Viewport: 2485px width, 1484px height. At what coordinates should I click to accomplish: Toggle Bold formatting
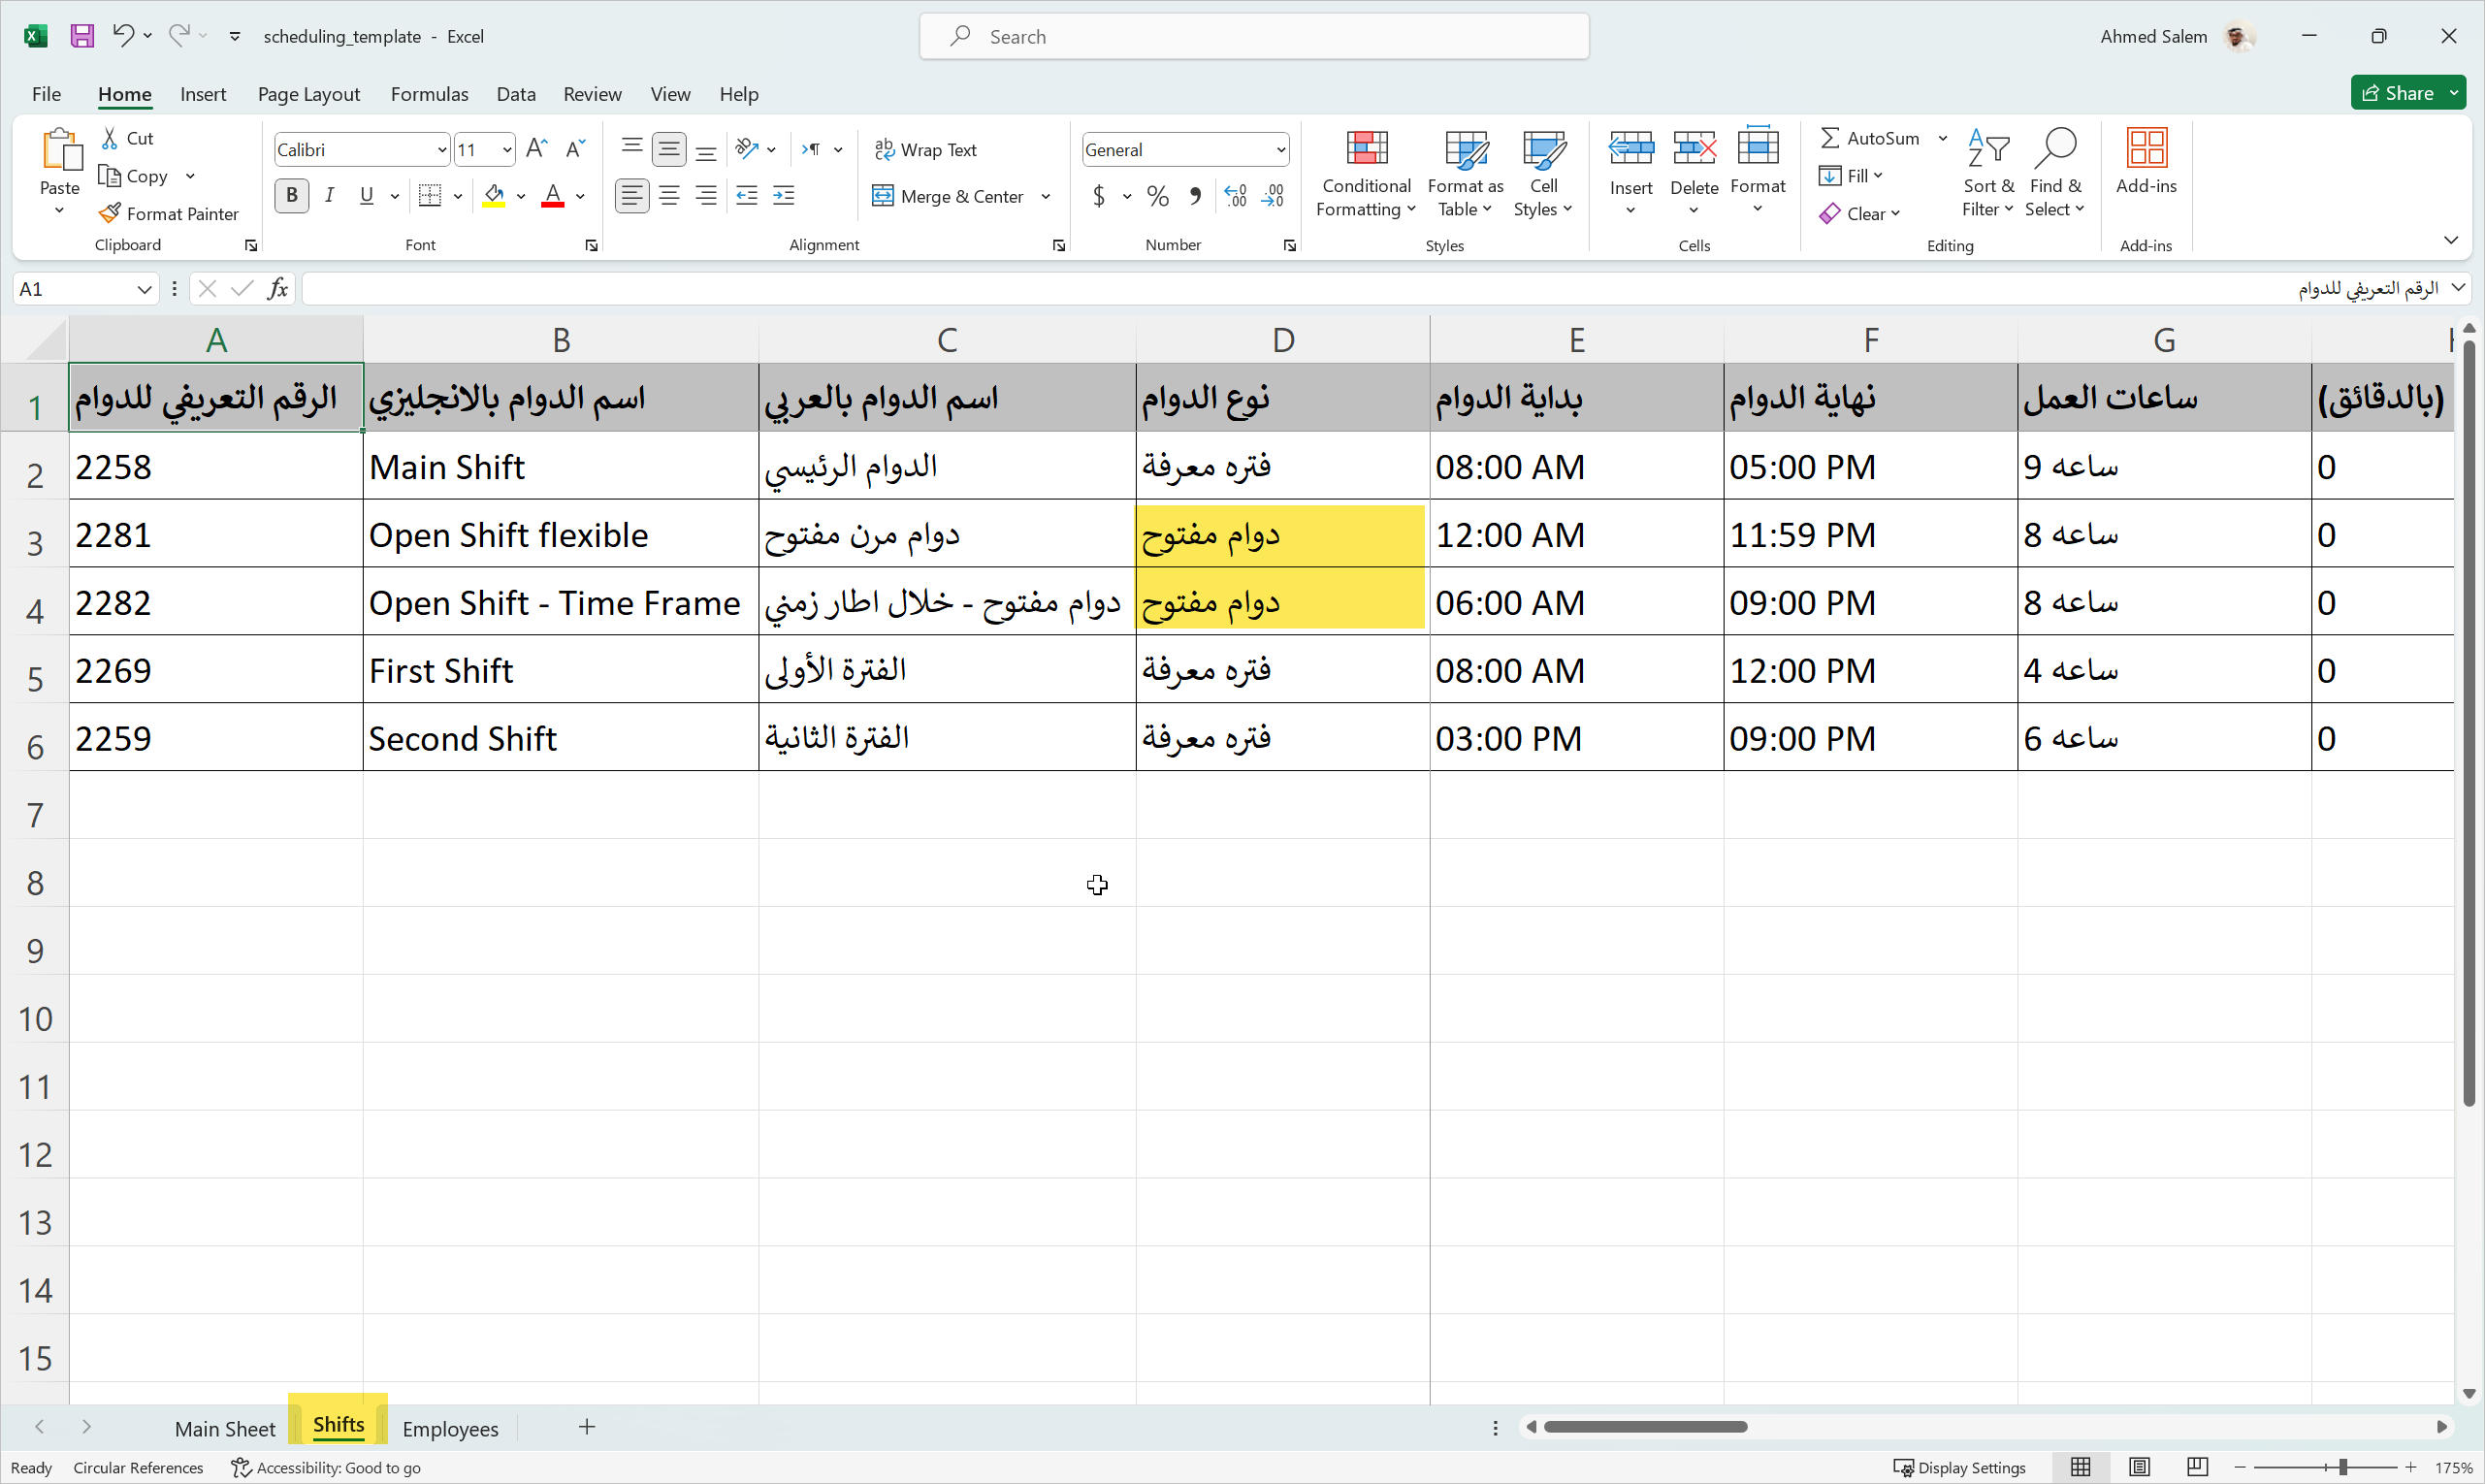tap(291, 196)
